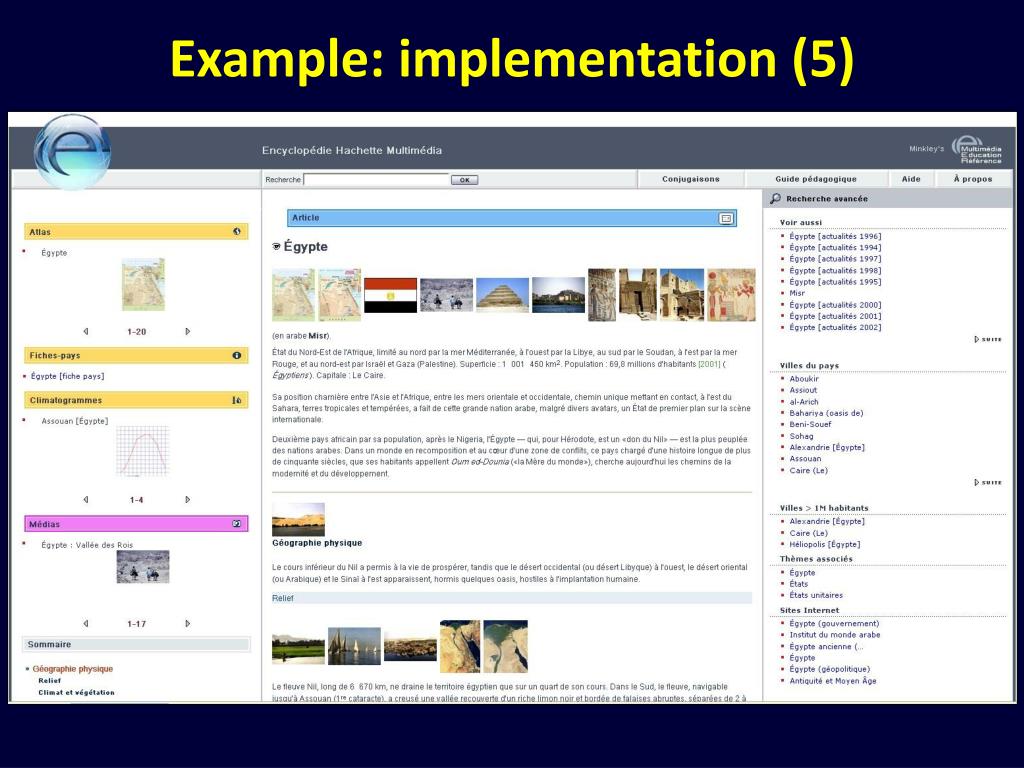Open the Nile delta satellite thumbnail
Image resolution: width=1024 pixels, height=768 pixels.
pos(505,647)
